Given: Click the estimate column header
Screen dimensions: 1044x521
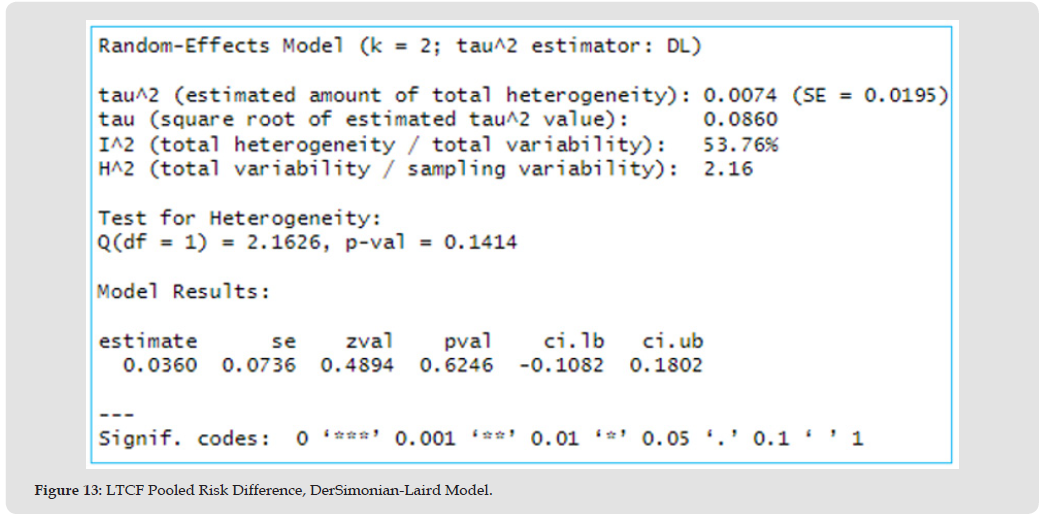Looking at the screenshot, I should tap(148, 341).
